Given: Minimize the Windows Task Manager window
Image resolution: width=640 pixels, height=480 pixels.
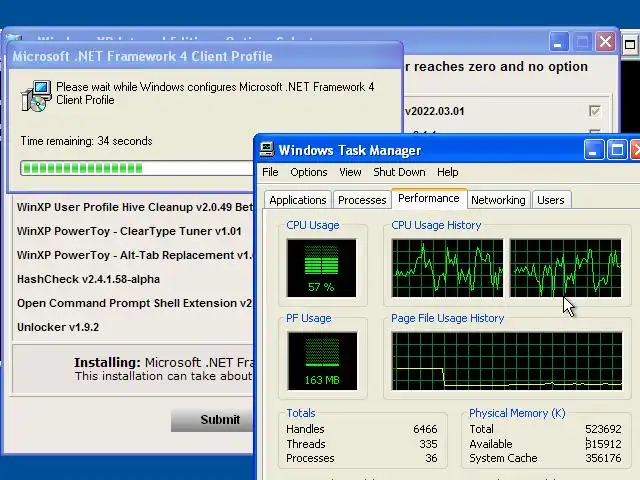Looking at the screenshot, I should [x=593, y=150].
